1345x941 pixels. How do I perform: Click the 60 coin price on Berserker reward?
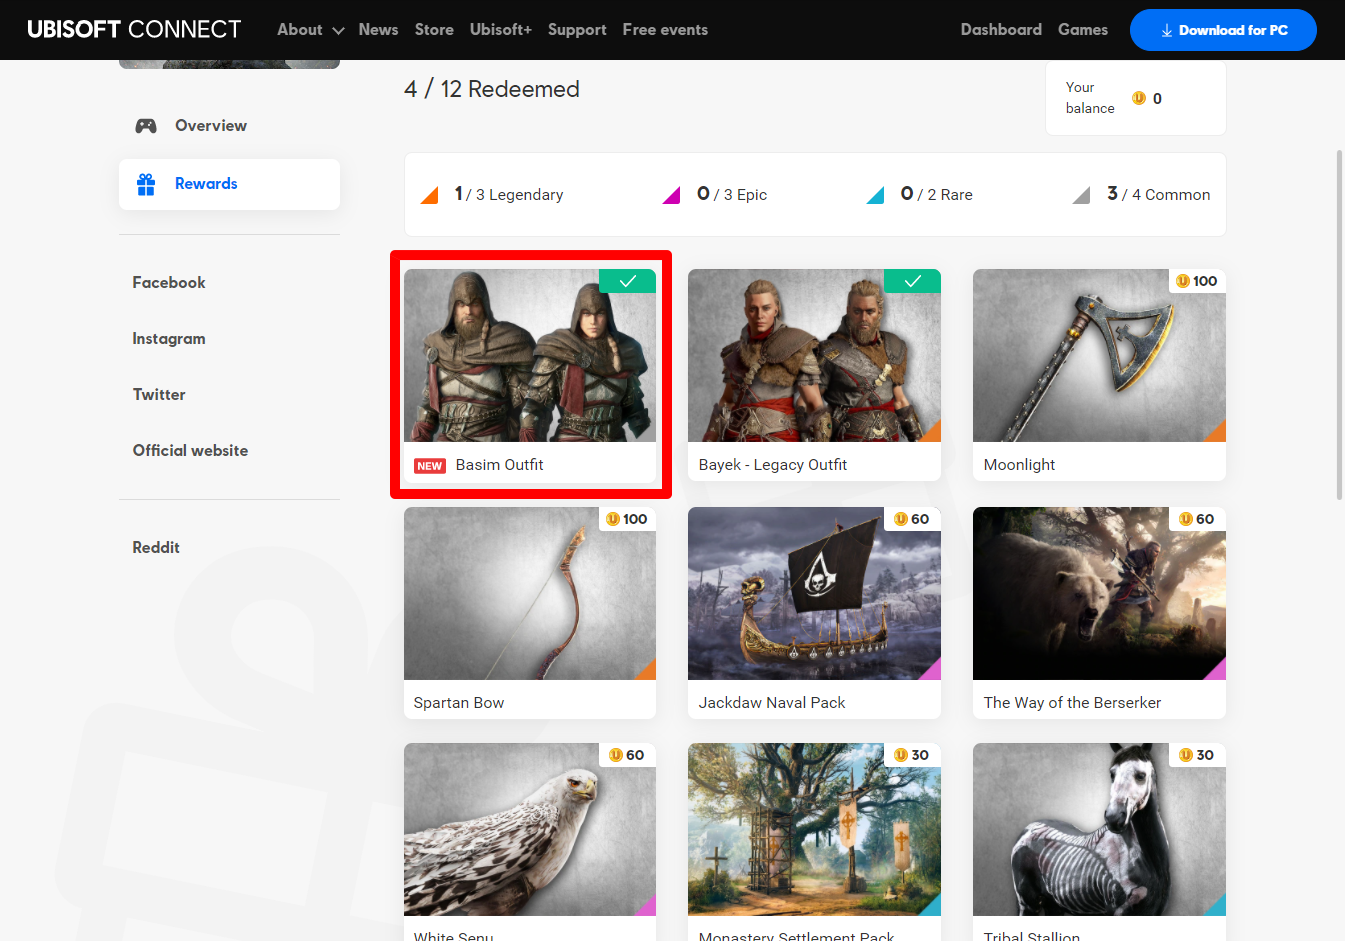[x=1197, y=519]
